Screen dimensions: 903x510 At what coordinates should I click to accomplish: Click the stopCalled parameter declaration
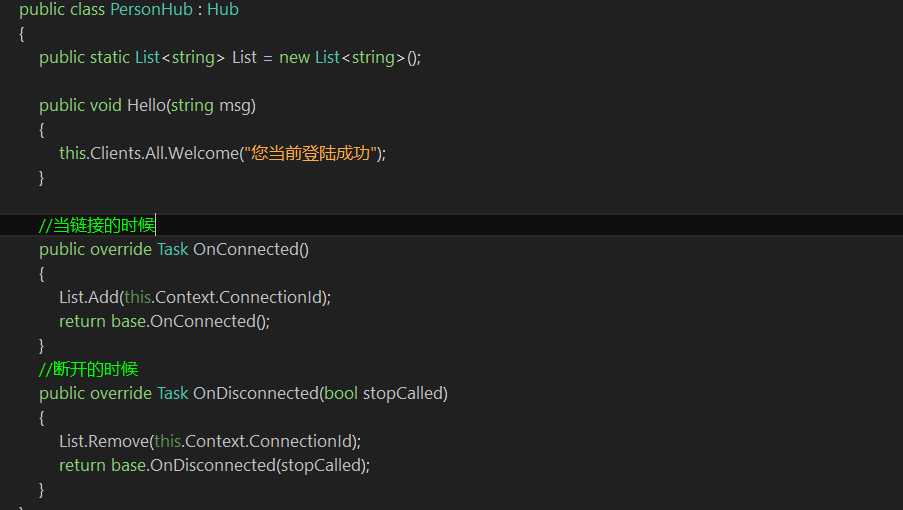click(x=405, y=393)
